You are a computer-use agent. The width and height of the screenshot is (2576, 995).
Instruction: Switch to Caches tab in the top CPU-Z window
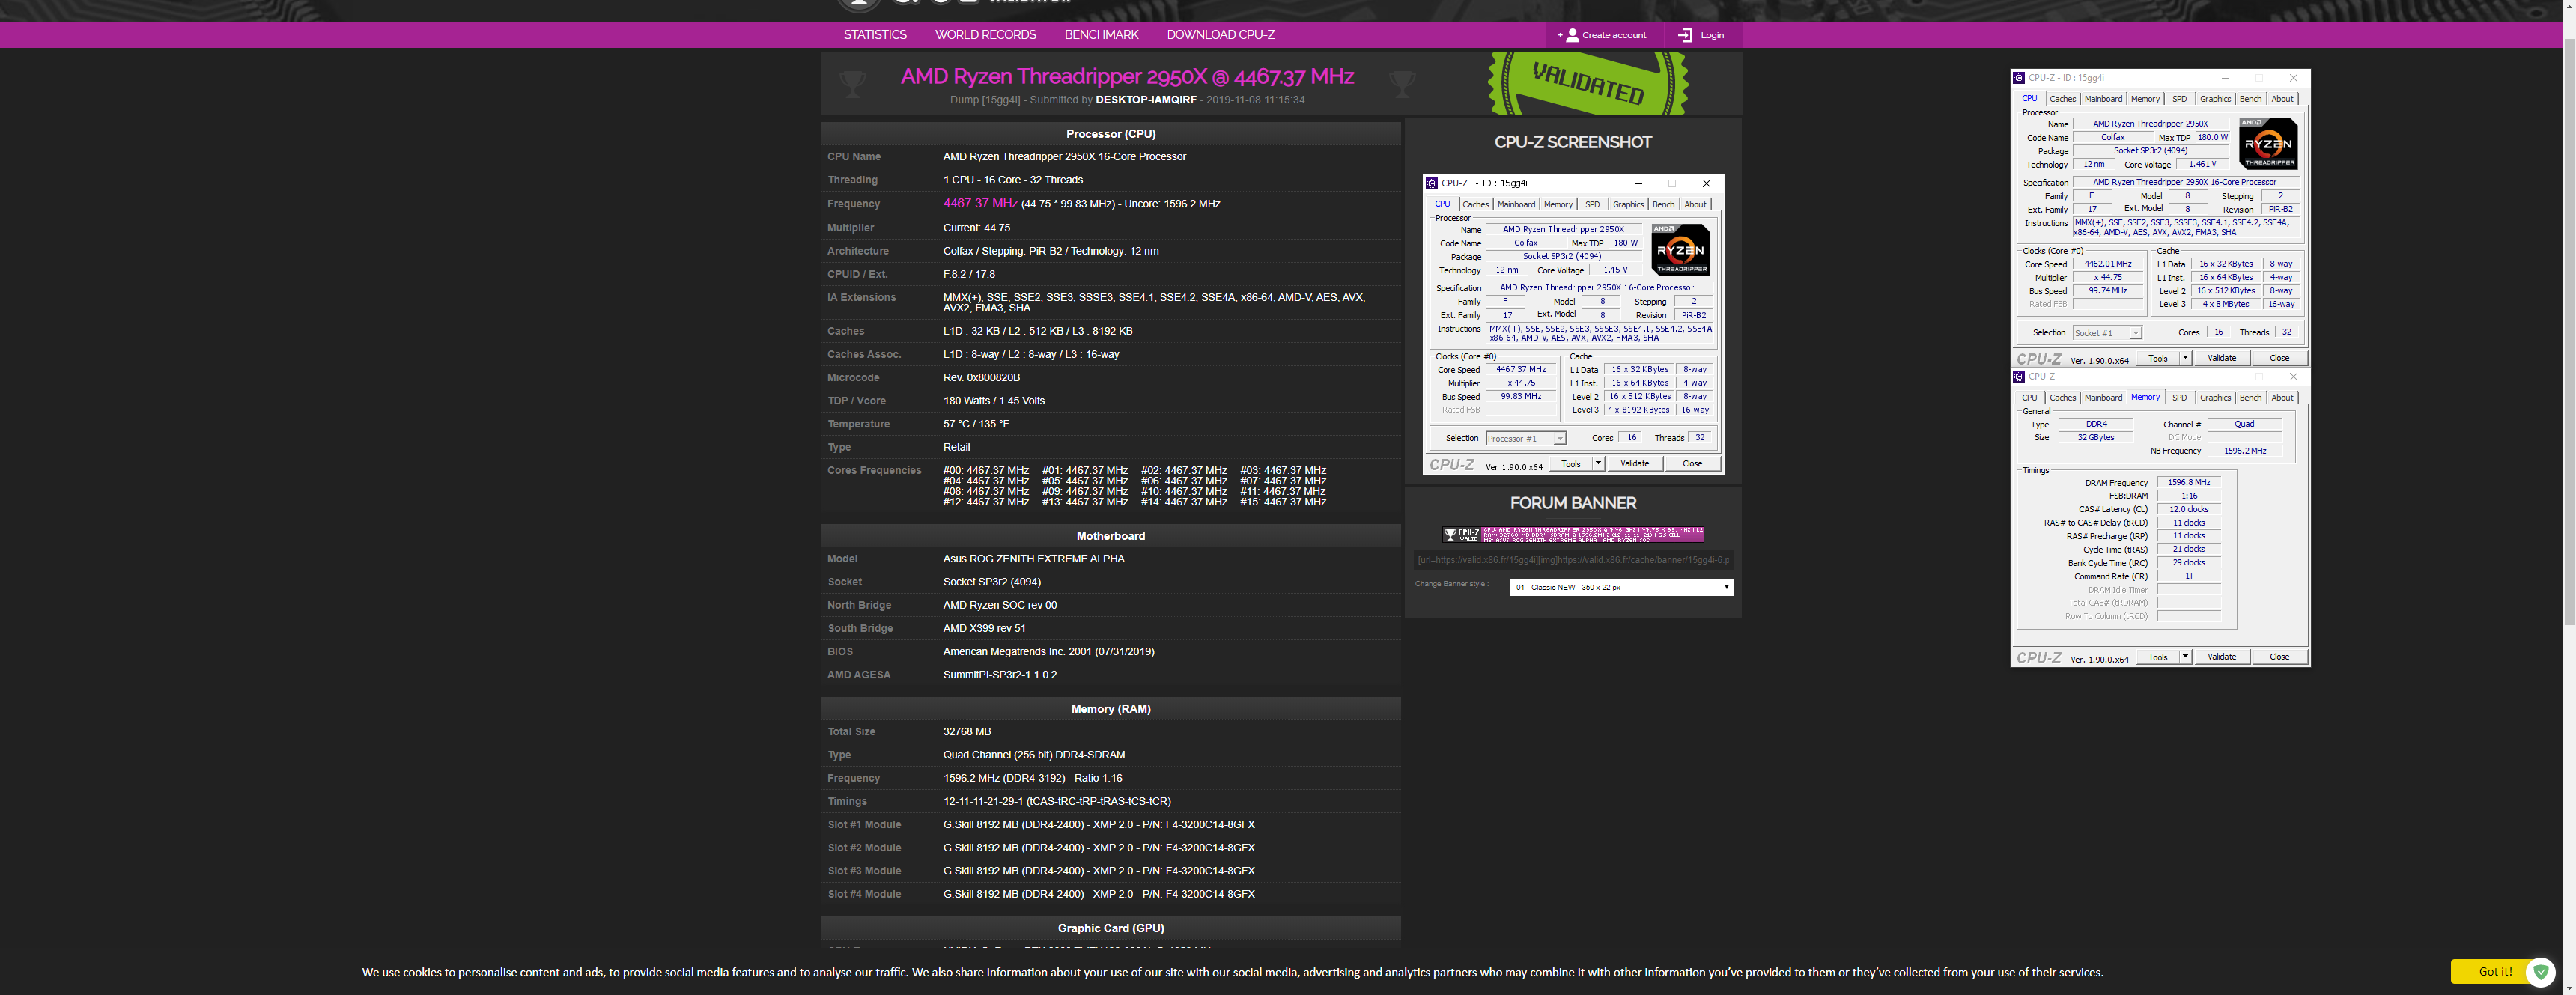[2062, 99]
